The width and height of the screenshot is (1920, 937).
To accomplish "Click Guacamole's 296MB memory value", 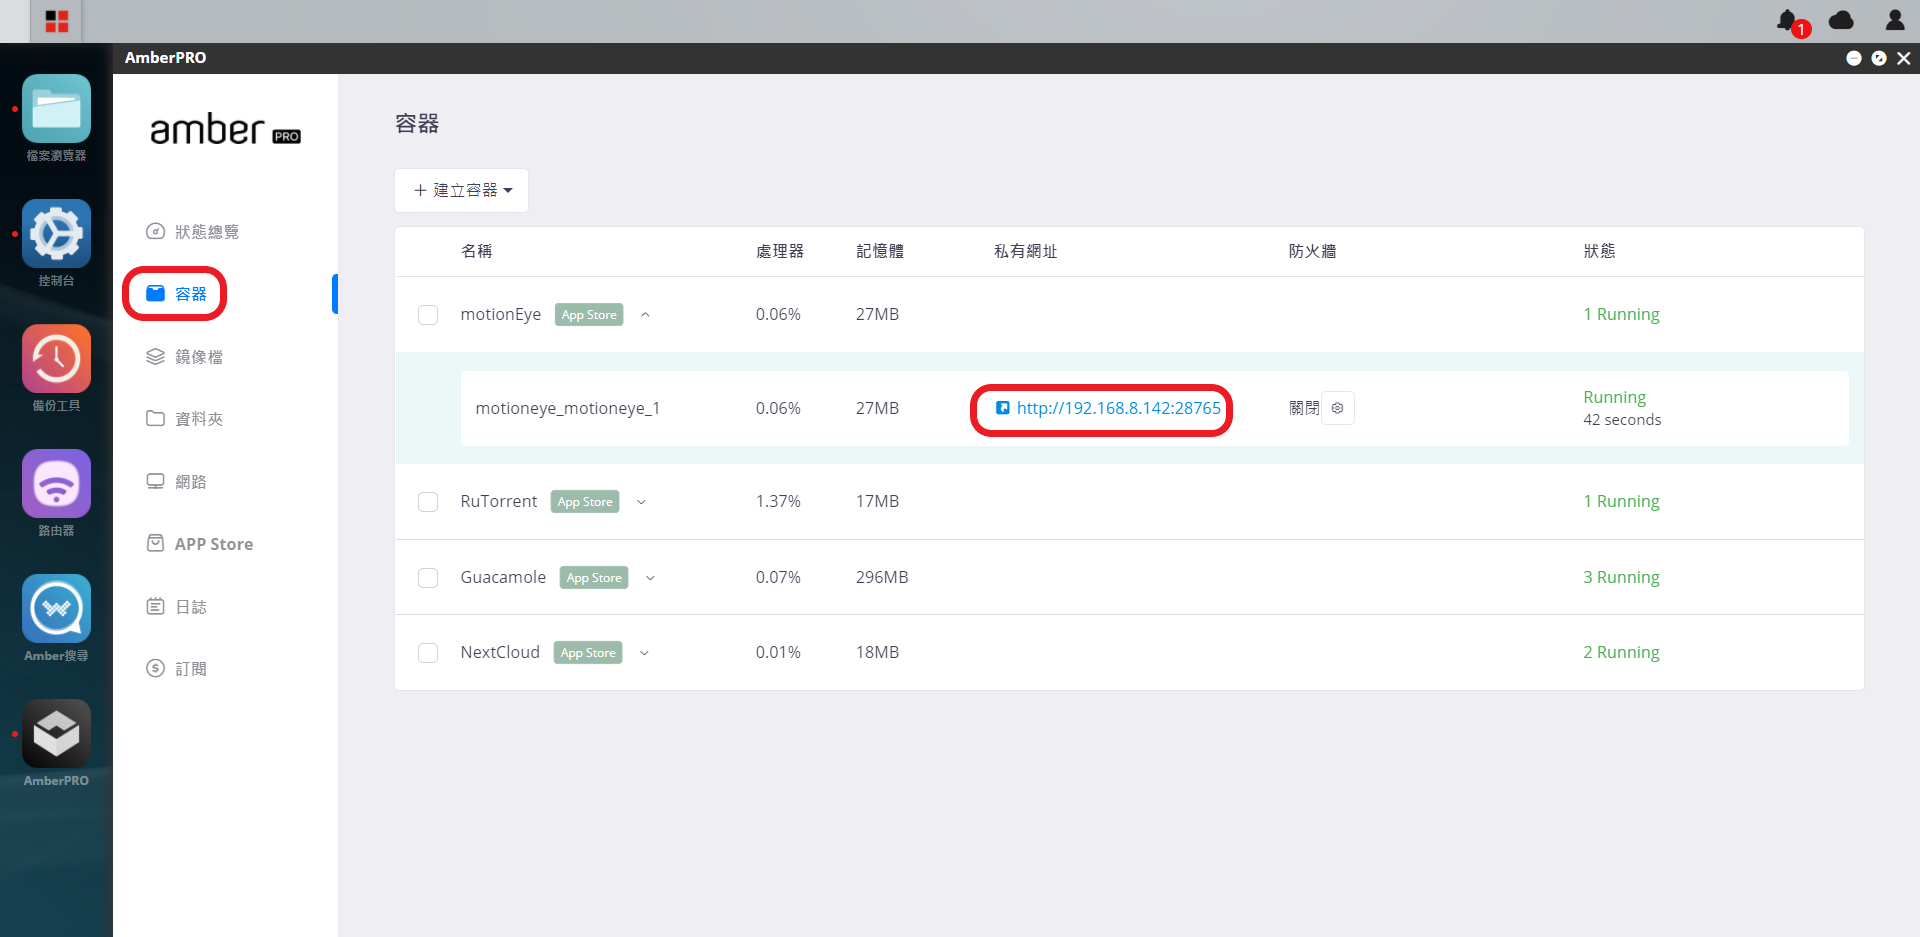I will point(882,577).
